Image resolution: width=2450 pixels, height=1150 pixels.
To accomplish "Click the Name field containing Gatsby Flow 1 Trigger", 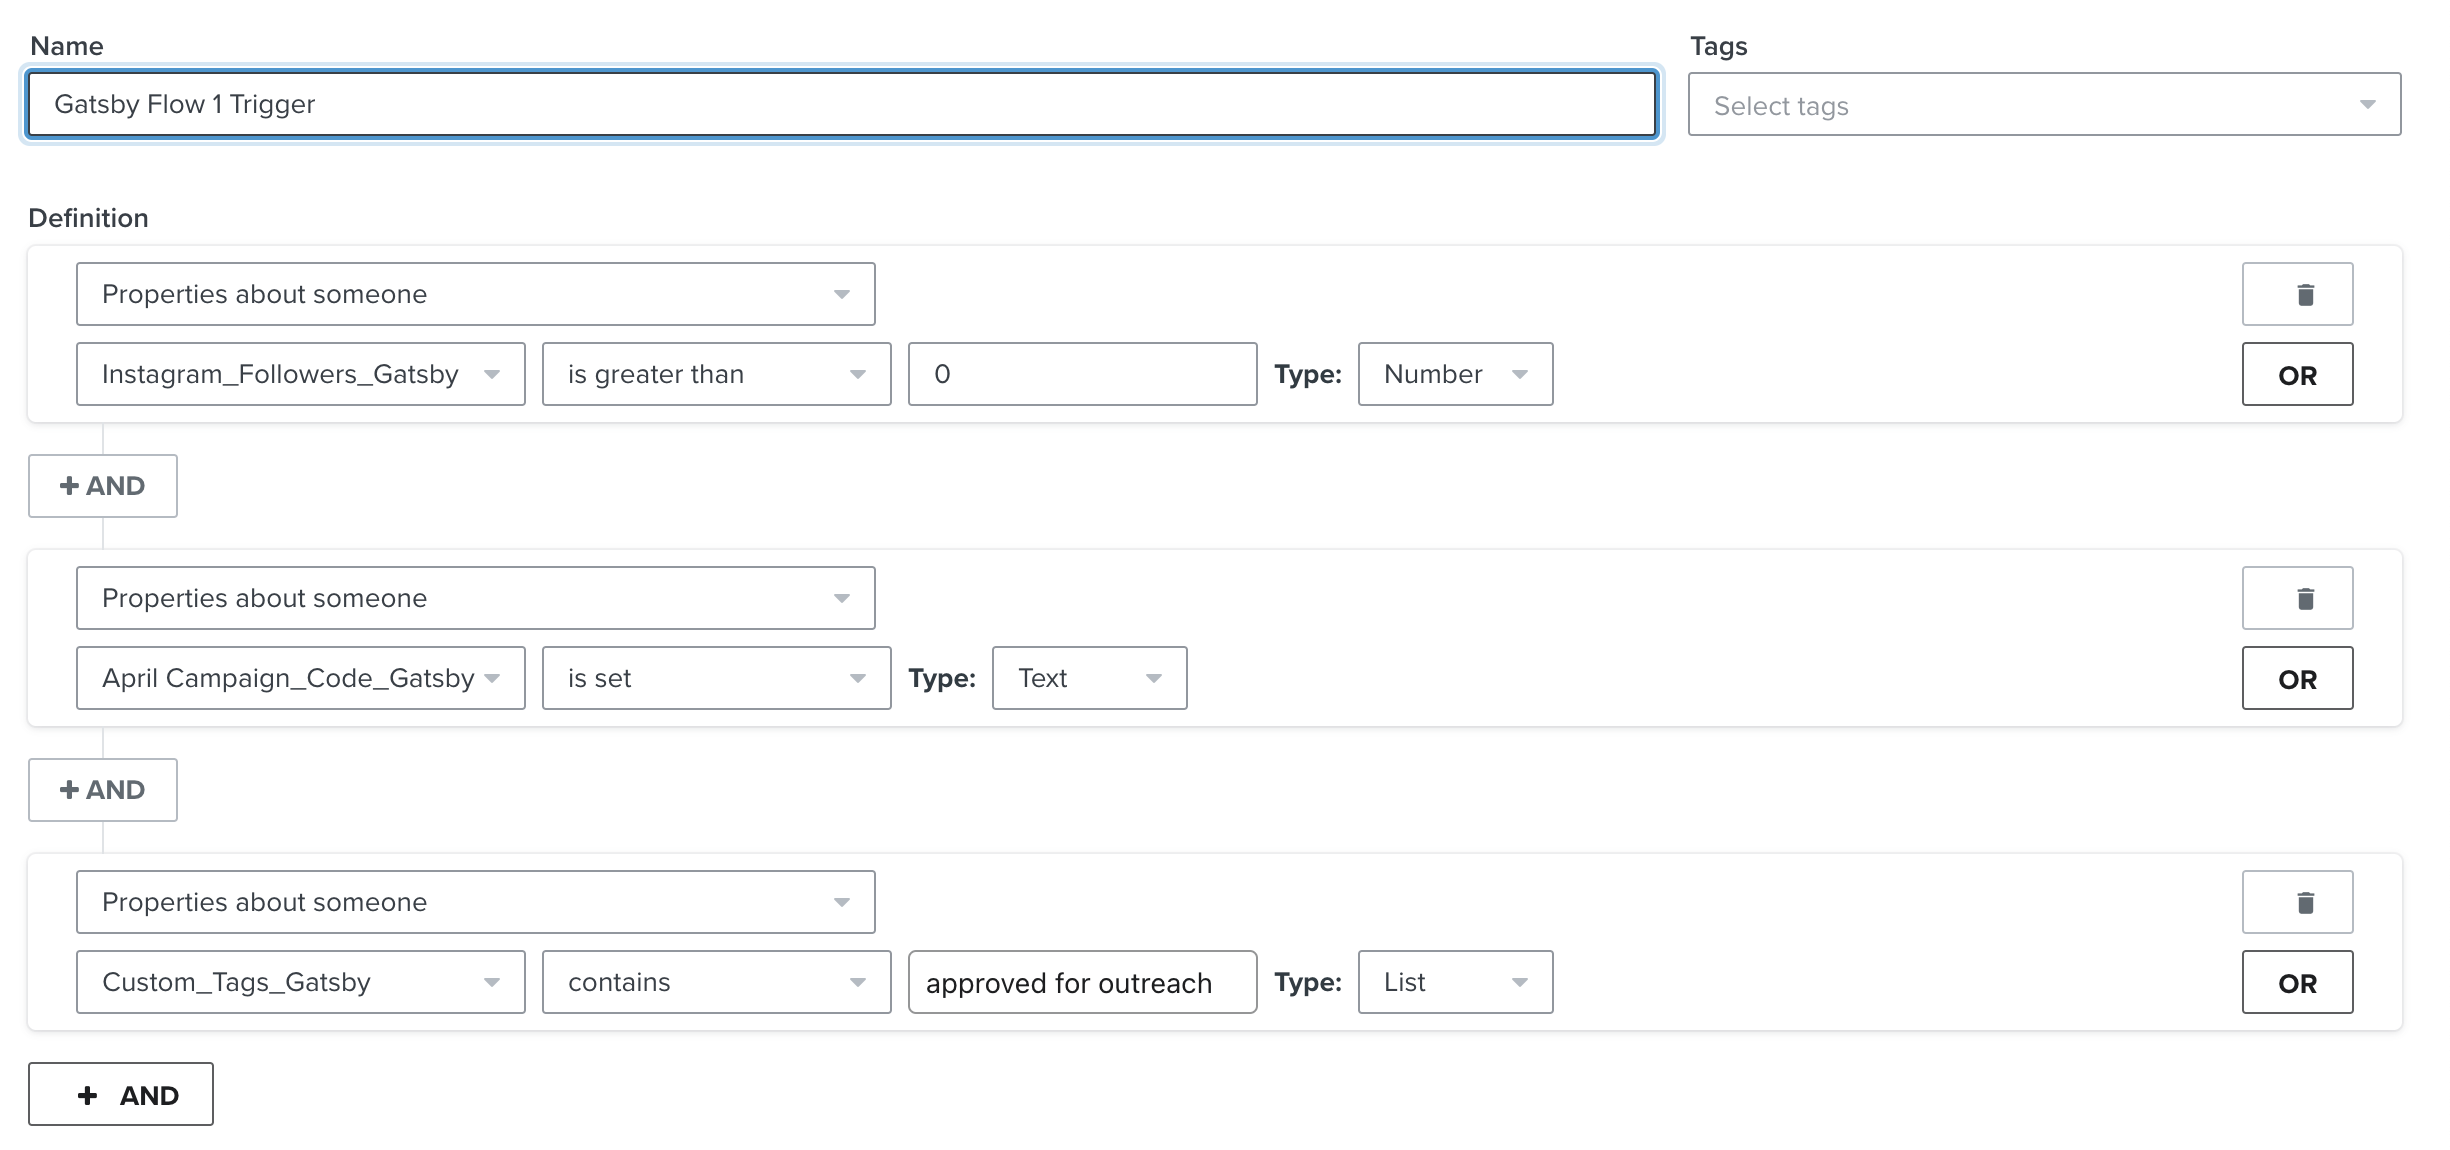I will coord(842,104).
